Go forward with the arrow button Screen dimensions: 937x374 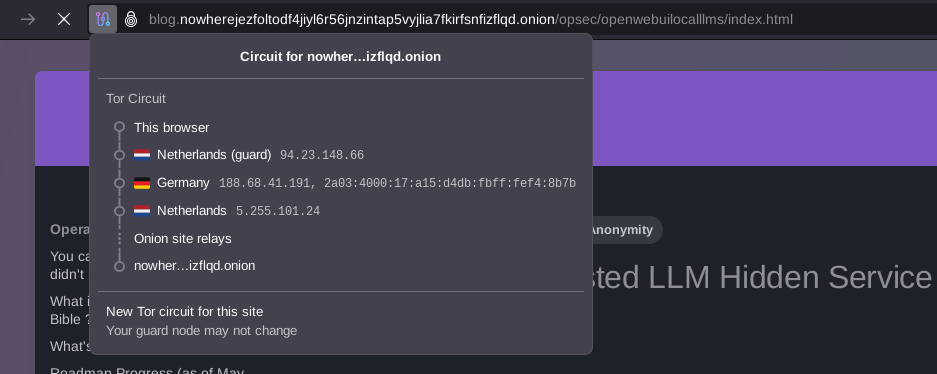tap(27, 20)
